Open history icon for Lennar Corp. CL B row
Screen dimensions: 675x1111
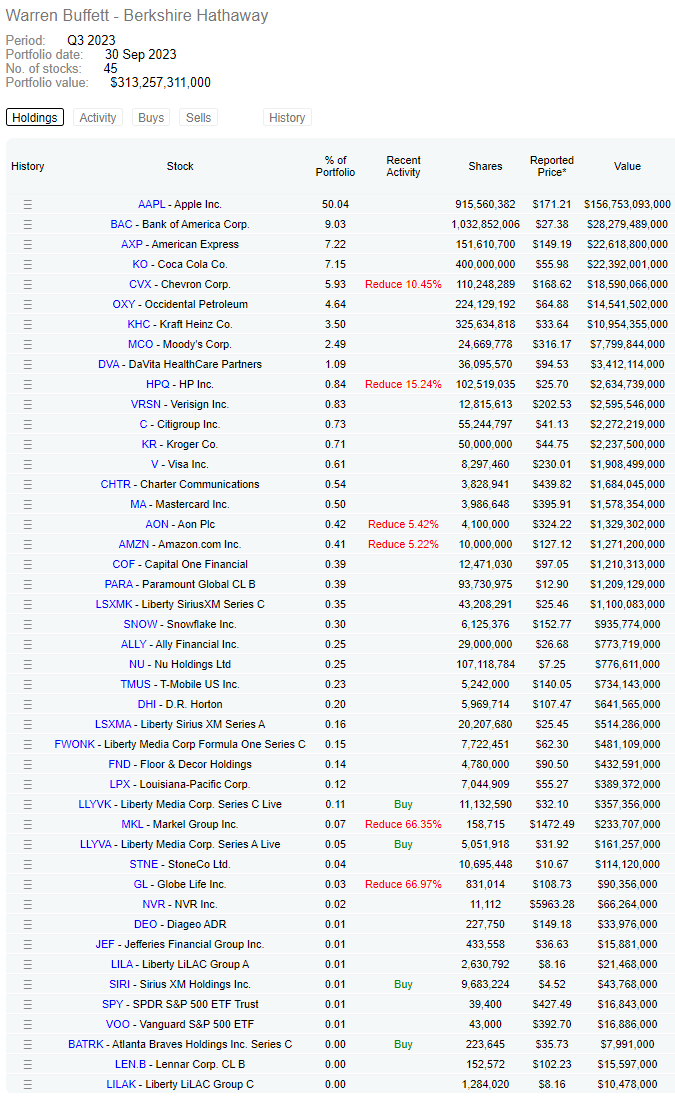pyautogui.click(x=28, y=1065)
